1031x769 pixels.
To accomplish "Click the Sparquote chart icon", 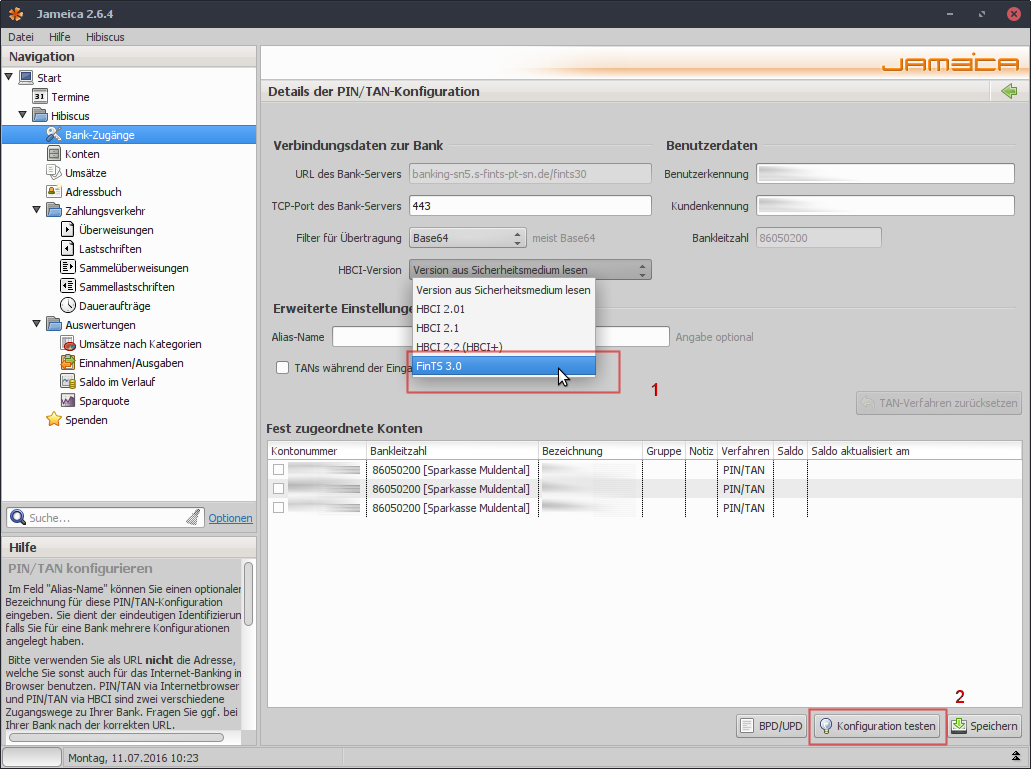I will coord(67,401).
